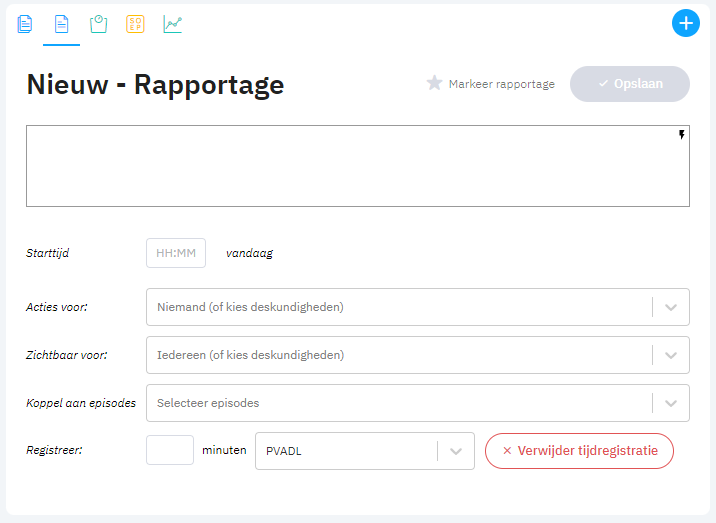Viewport: 716px width, 523px height.
Task: Open the line chart graph icon
Action: click(x=173, y=24)
